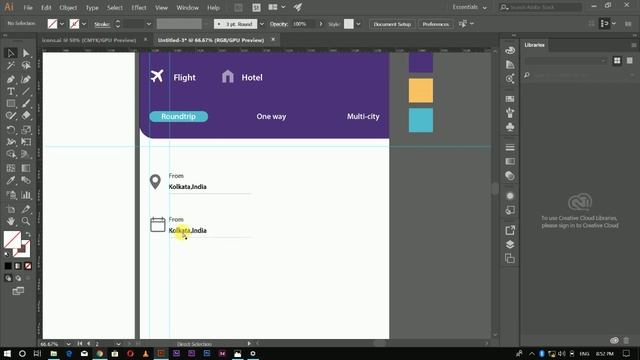Enable Draw Normal mode
Image resolution: width=640 pixels, height=360 pixels.
pos(8,278)
